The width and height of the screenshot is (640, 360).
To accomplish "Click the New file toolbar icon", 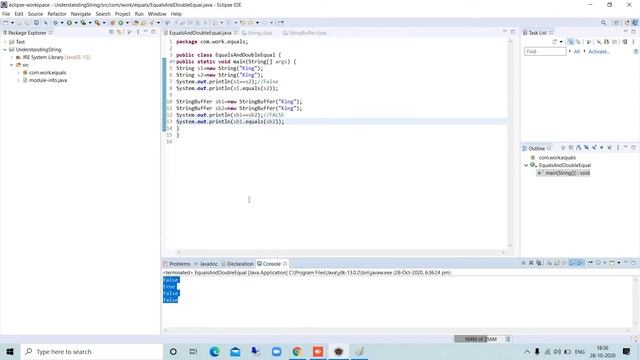I will [x=6, y=23].
